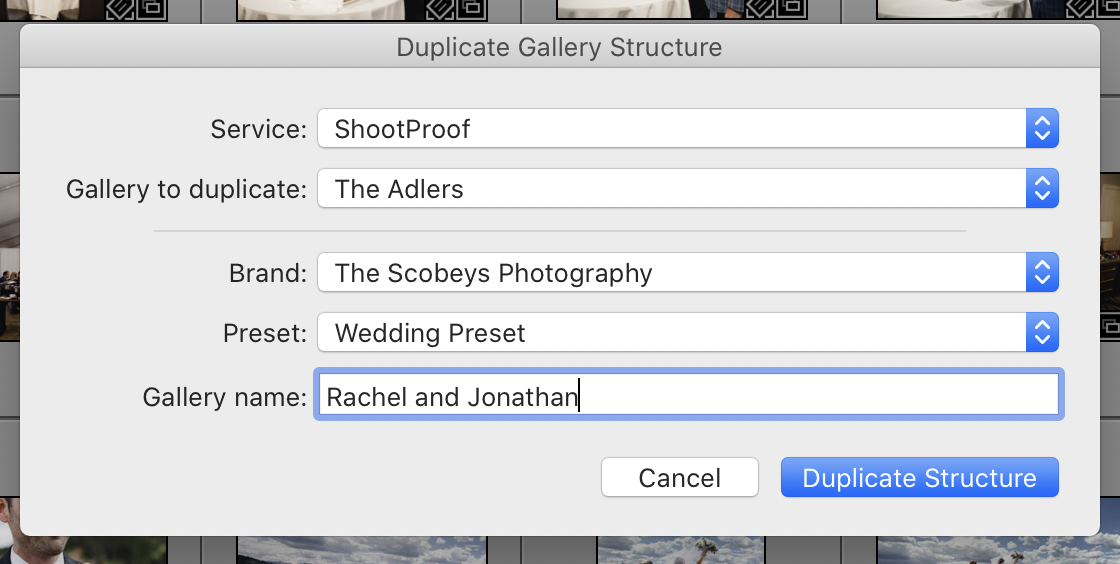The height and width of the screenshot is (564, 1120).
Task: Expand the Gallery to duplicate dropdown arrows
Action: pos(1042,188)
